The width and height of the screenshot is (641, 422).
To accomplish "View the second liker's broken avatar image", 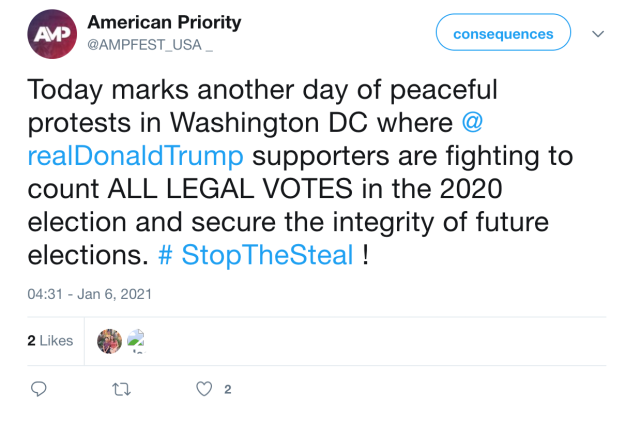I will (x=137, y=341).
